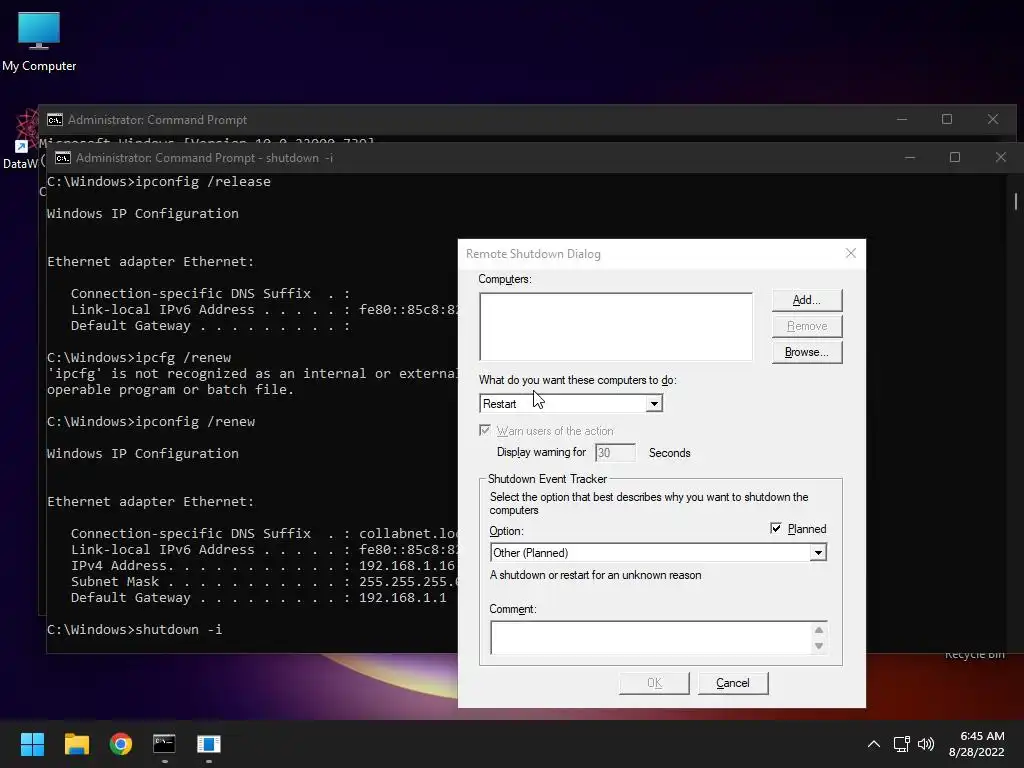Viewport: 1024px width, 768px height.
Task: Click the 'ipcfg /renew' command text
Action: point(183,358)
